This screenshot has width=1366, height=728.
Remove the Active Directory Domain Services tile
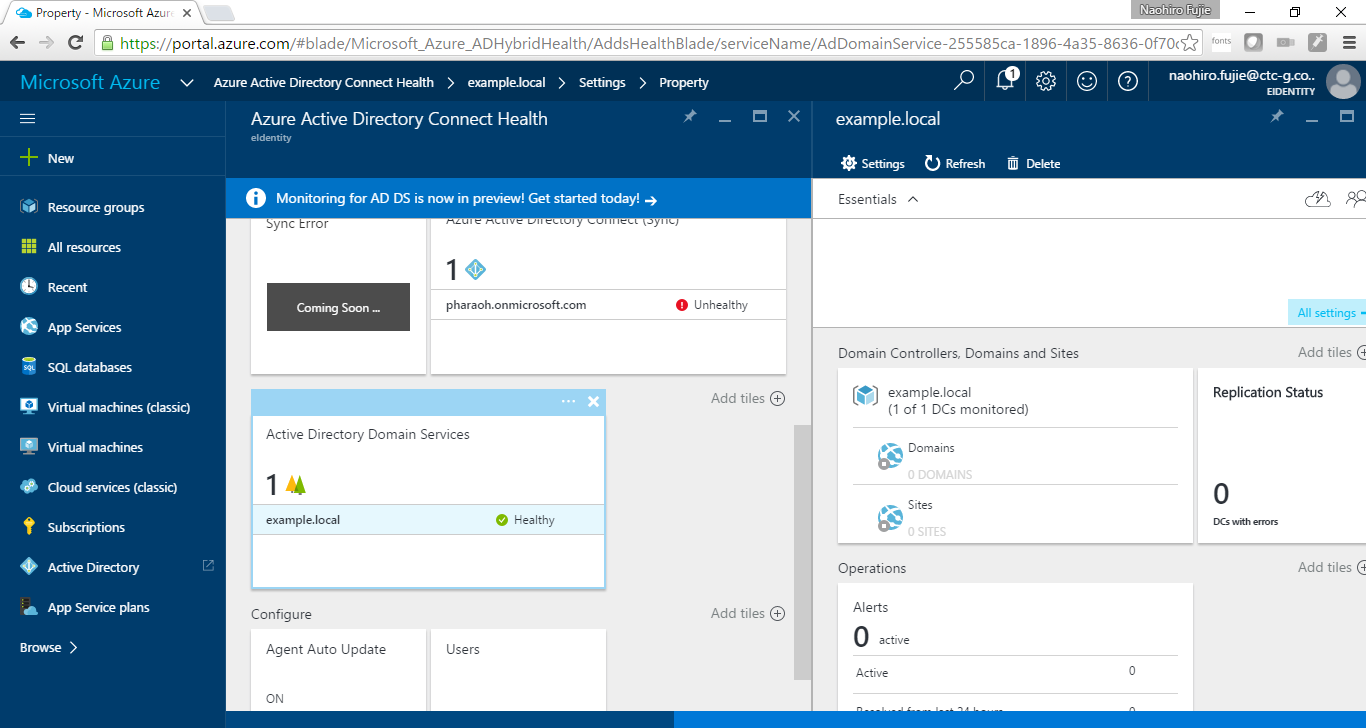[x=593, y=401]
